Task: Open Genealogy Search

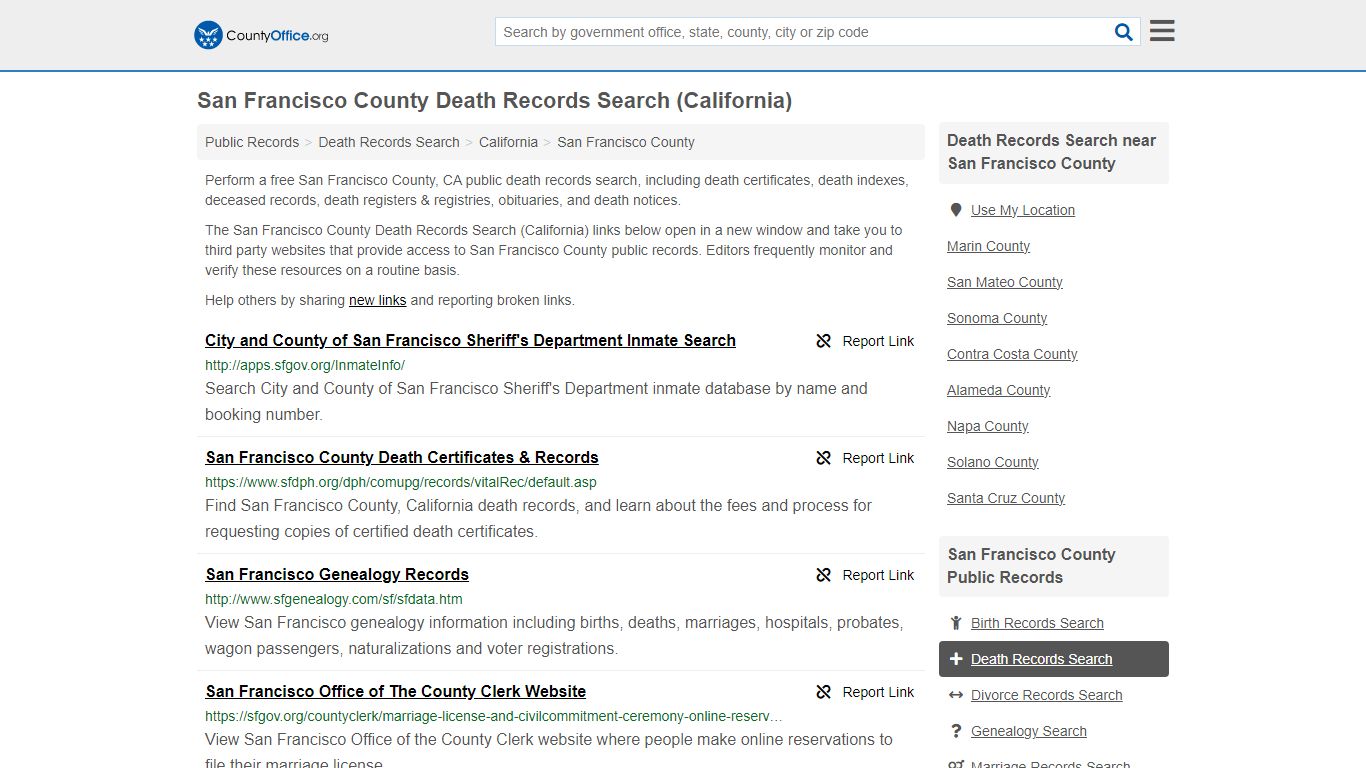Action: click(x=1028, y=731)
